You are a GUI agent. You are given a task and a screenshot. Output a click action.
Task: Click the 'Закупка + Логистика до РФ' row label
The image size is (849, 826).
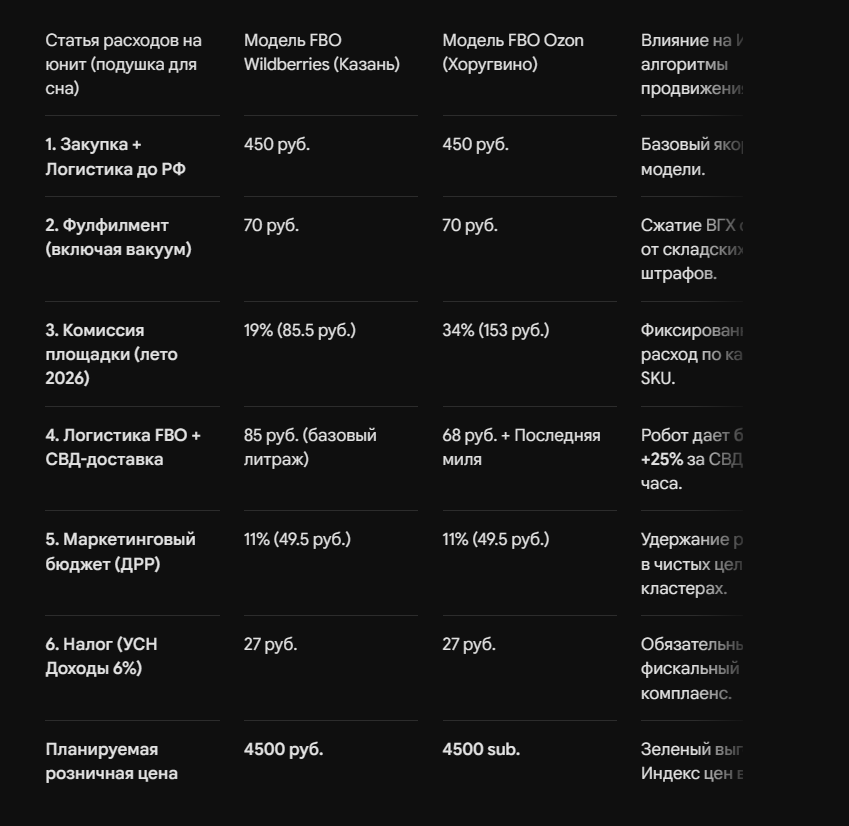click(x=115, y=156)
